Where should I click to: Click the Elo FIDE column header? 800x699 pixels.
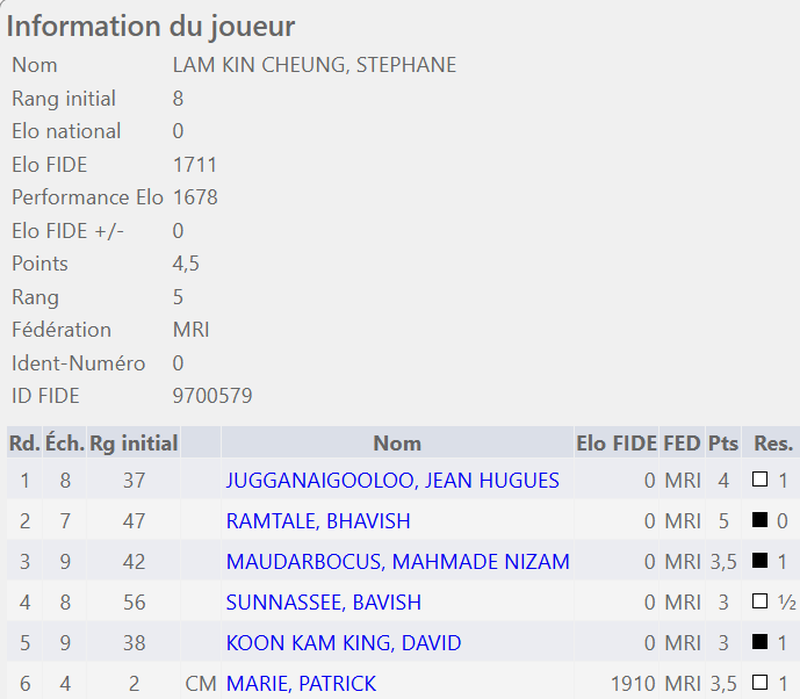click(x=617, y=442)
